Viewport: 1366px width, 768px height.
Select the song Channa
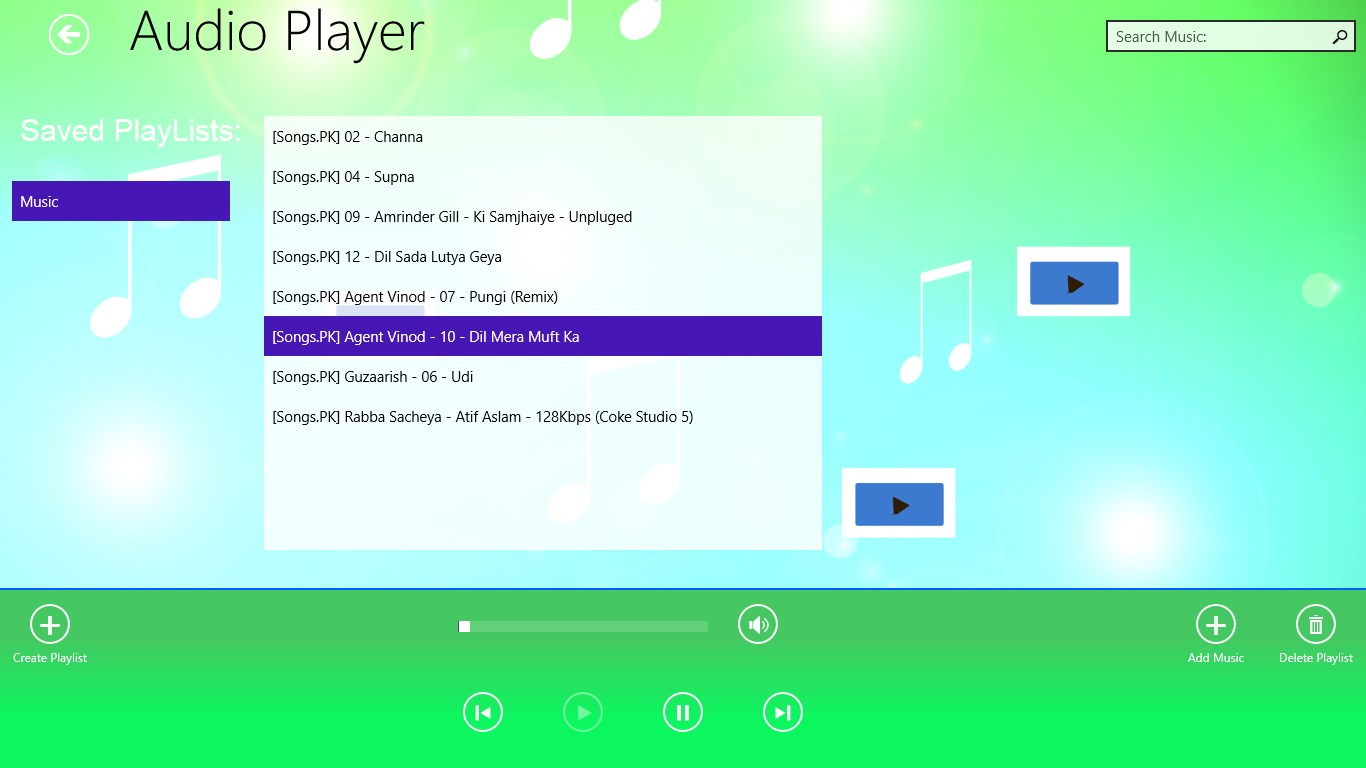(x=347, y=137)
